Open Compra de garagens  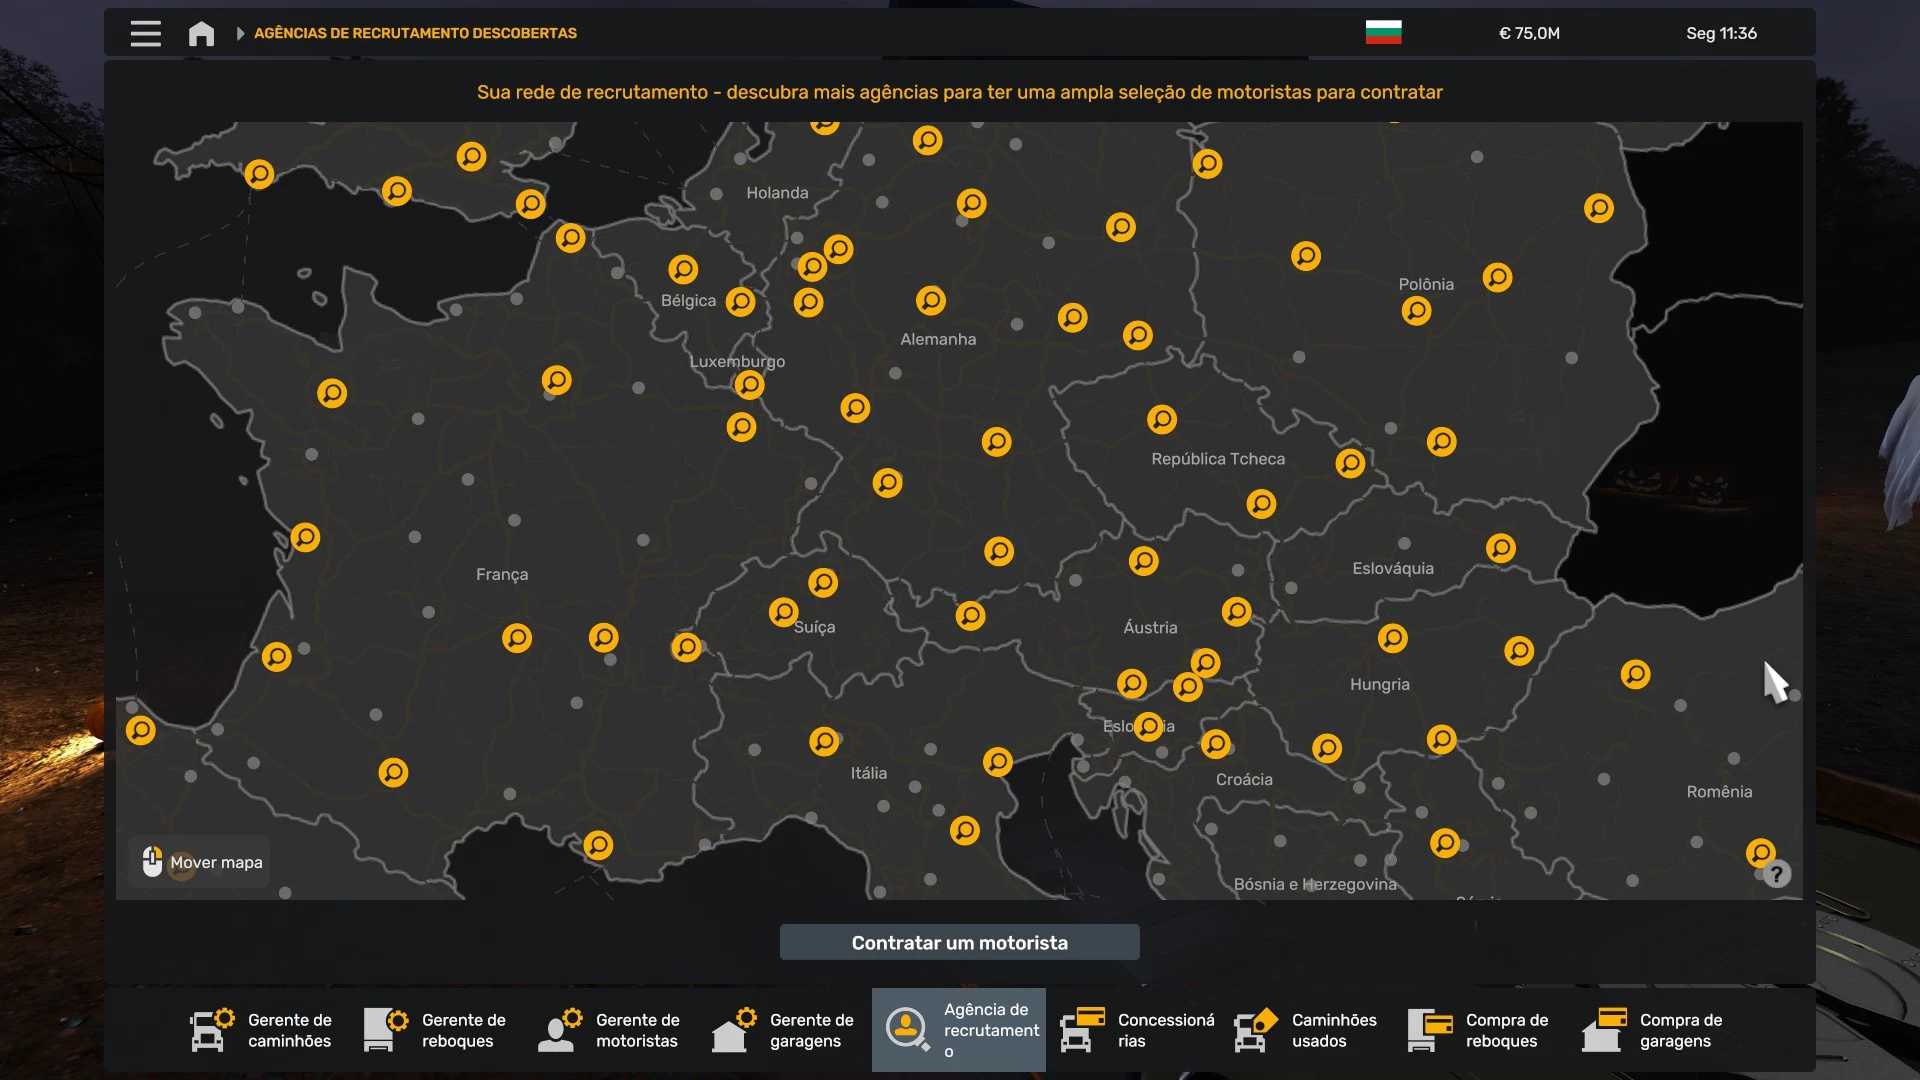[1654, 1030]
